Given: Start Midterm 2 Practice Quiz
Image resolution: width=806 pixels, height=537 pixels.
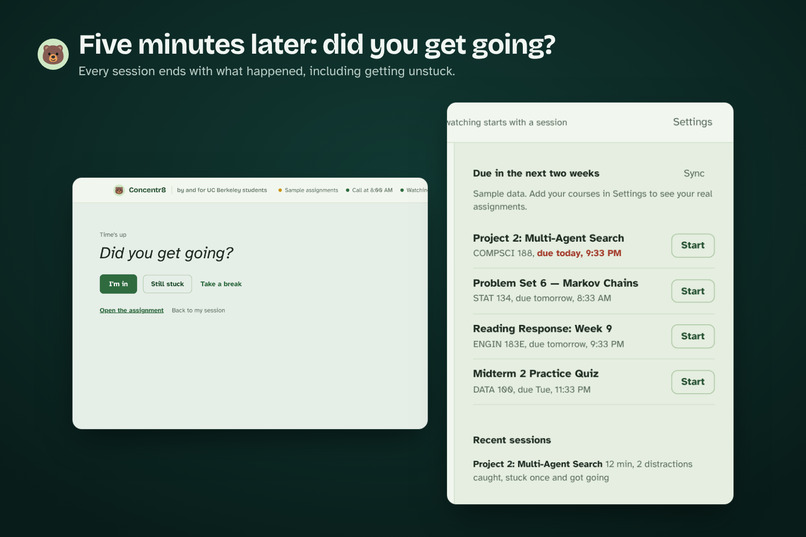Looking at the screenshot, I should click(692, 381).
